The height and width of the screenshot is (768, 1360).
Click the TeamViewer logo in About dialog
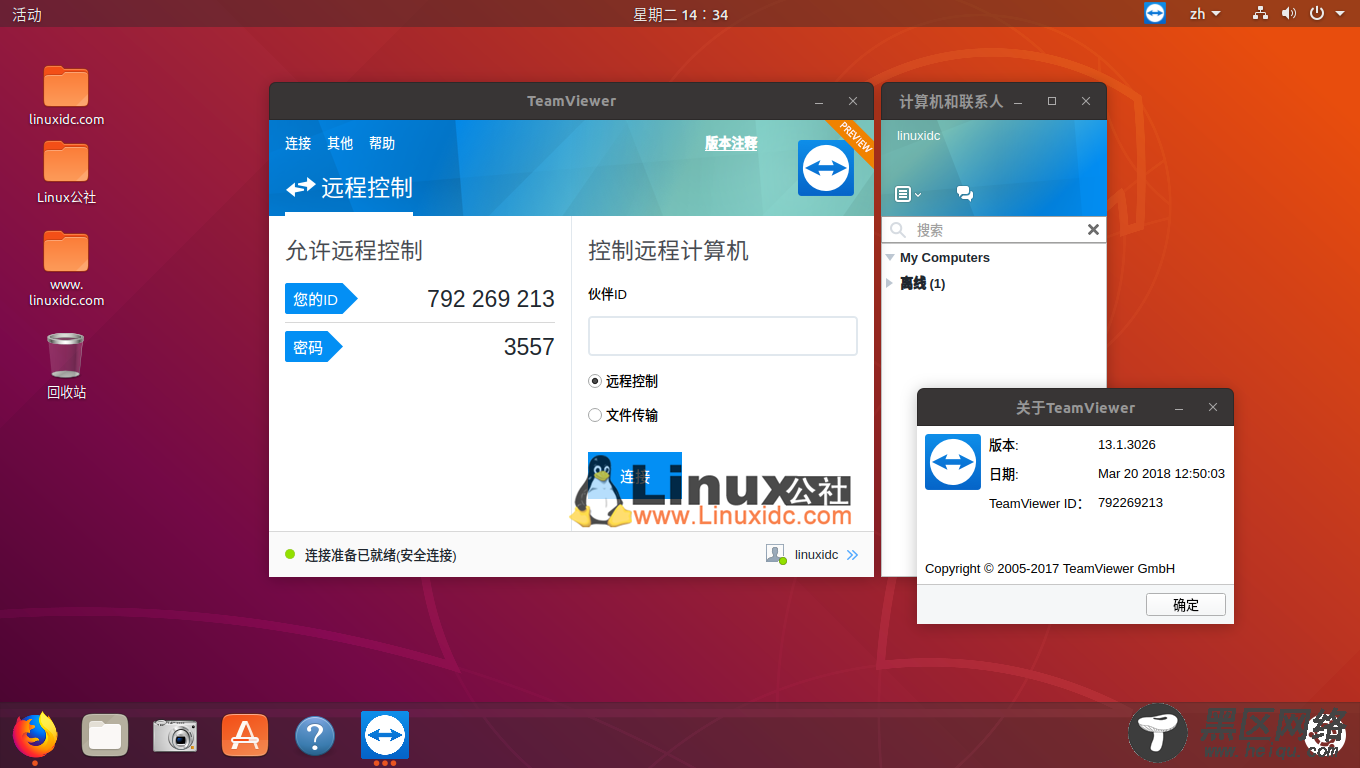(953, 462)
